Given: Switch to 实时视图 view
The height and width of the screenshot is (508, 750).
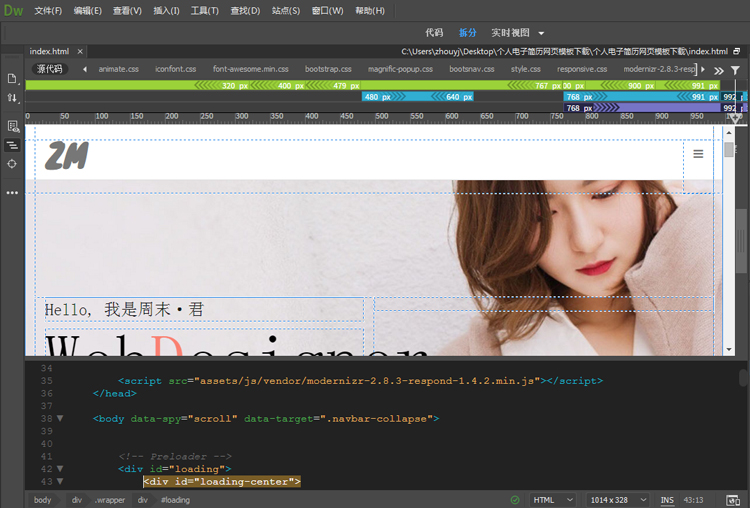Looking at the screenshot, I should pyautogui.click(x=510, y=33).
